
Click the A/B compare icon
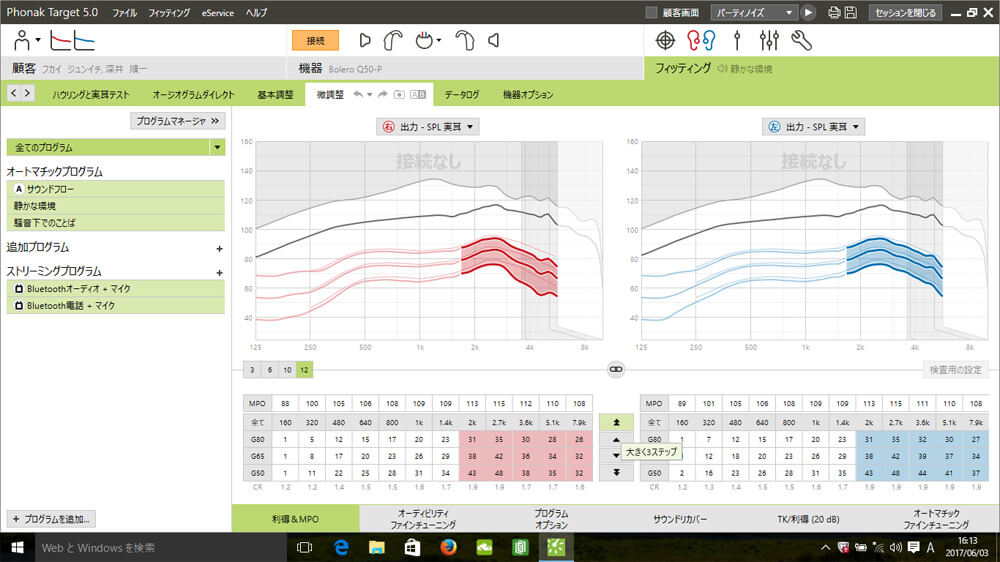[x=418, y=94]
